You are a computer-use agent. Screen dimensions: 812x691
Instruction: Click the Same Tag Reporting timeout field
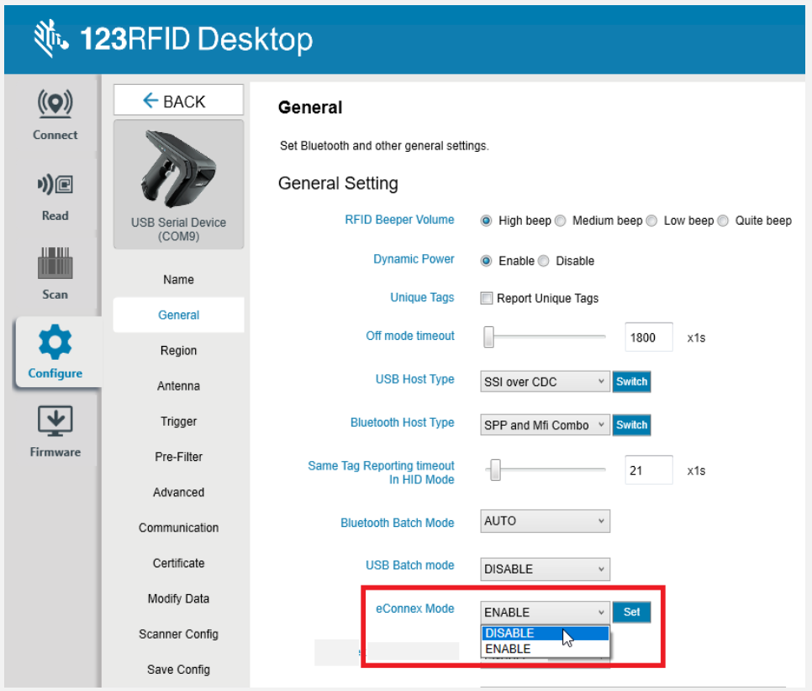[648, 470]
